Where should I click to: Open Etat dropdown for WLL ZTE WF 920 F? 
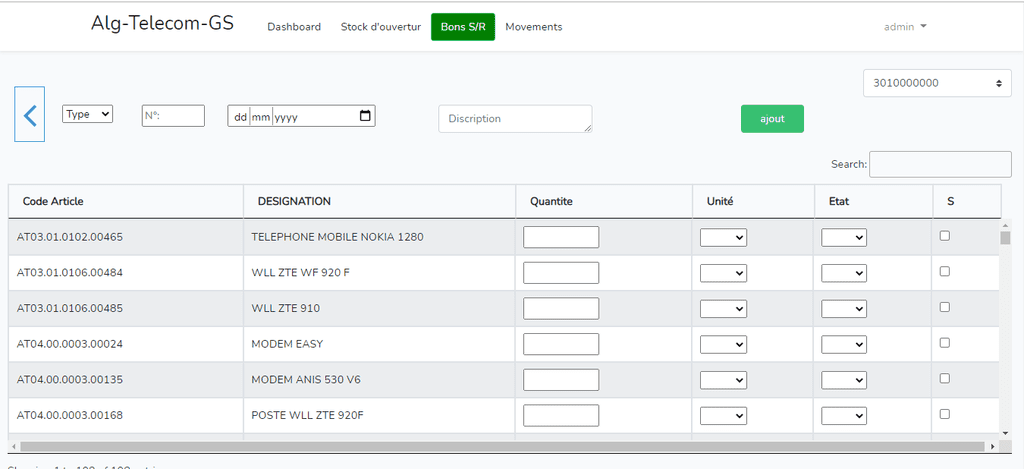point(844,273)
